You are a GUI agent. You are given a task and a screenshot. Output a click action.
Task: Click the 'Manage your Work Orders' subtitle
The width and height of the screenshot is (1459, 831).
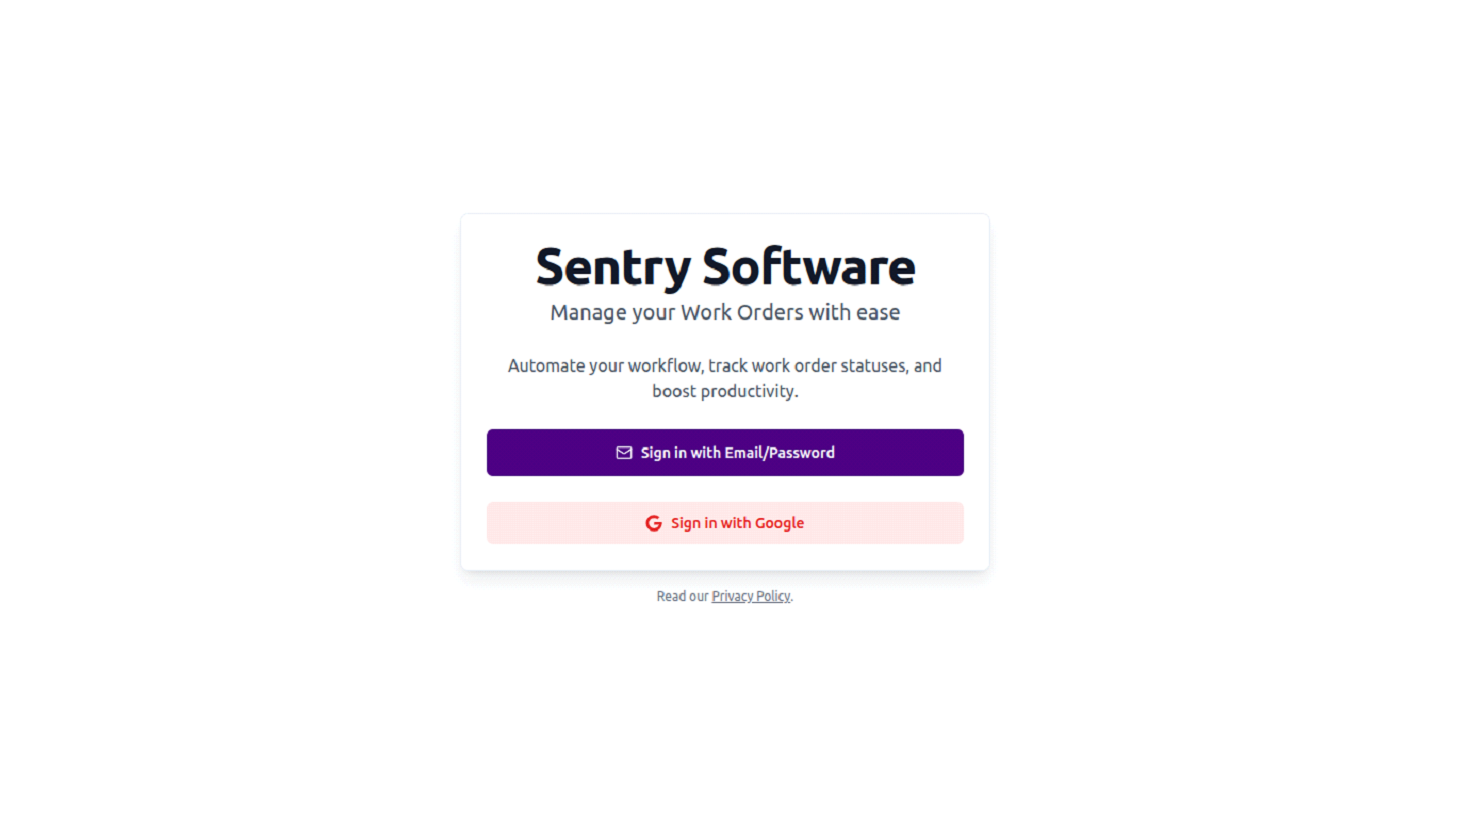pyautogui.click(x=725, y=312)
